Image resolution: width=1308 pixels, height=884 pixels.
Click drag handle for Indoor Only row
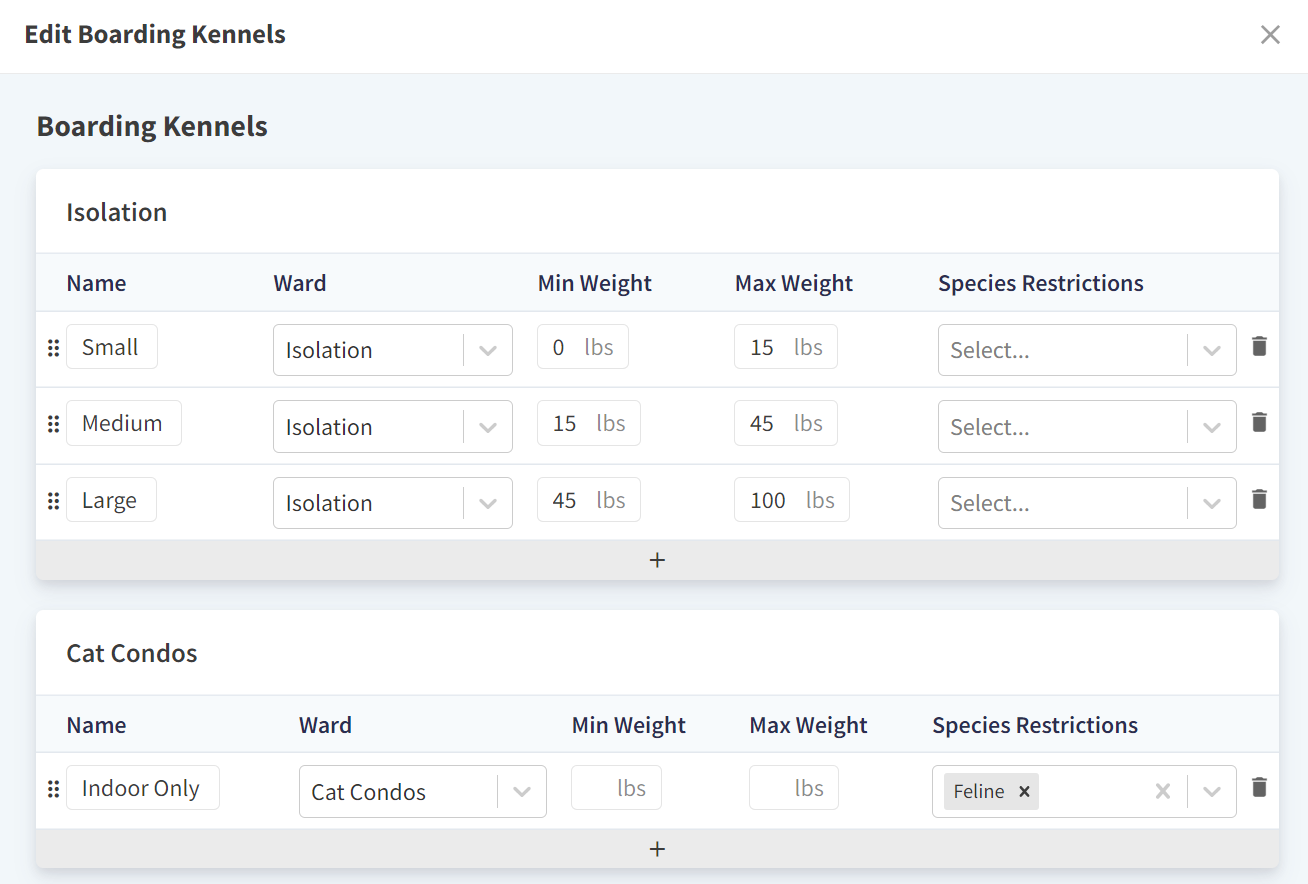[x=54, y=789]
